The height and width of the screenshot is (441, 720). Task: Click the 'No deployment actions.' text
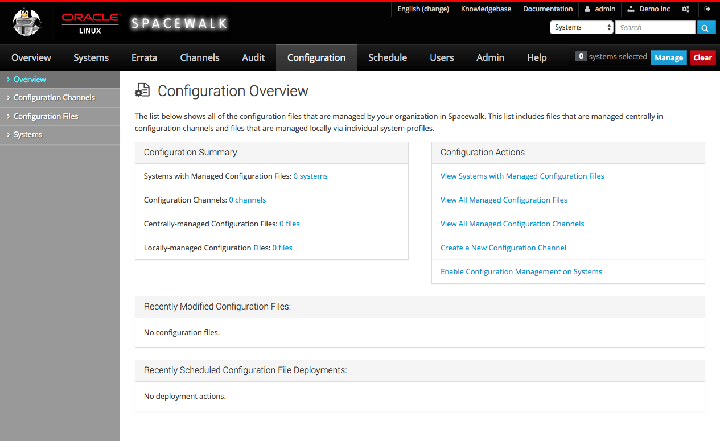(x=185, y=396)
